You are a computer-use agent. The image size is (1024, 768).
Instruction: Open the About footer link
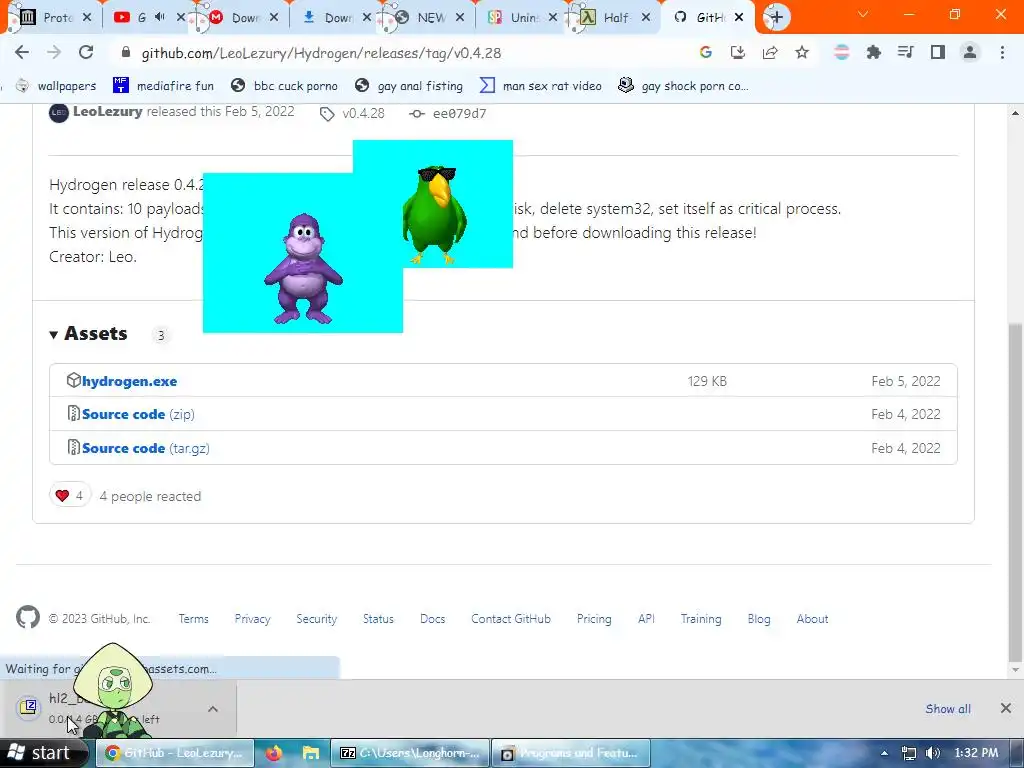[x=812, y=619]
